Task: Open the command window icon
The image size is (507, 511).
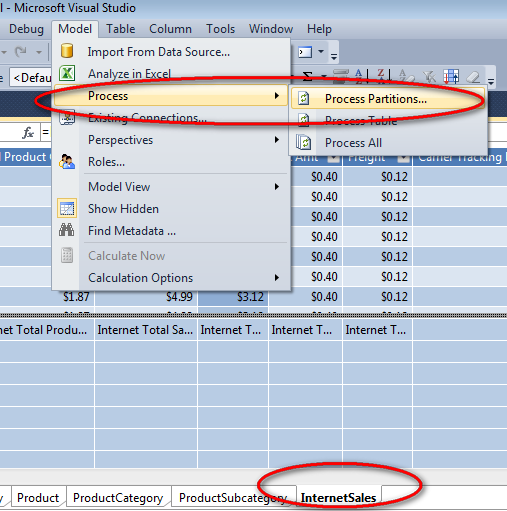Action: tap(305, 52)
